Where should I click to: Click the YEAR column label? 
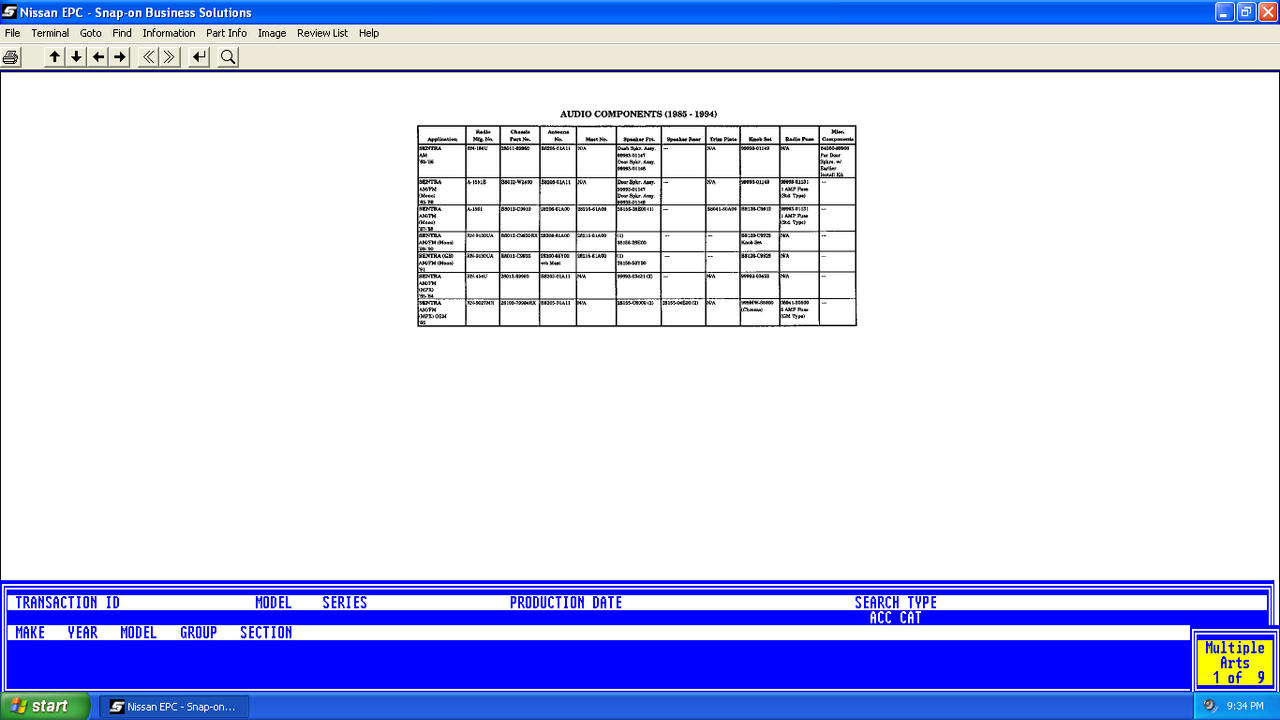click(83, 632)
